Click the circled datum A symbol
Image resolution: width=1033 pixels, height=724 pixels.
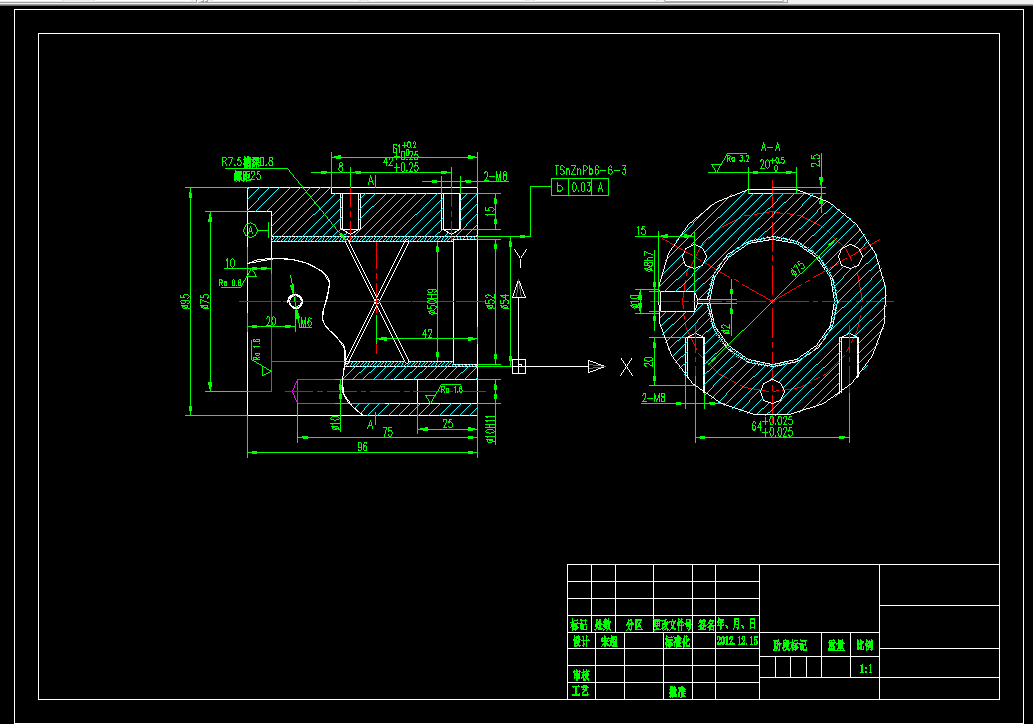250,231
